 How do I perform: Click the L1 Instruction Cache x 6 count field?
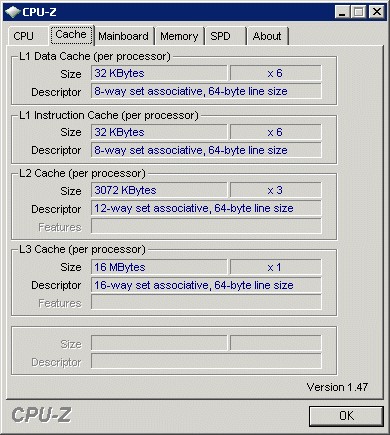[276, 132]
